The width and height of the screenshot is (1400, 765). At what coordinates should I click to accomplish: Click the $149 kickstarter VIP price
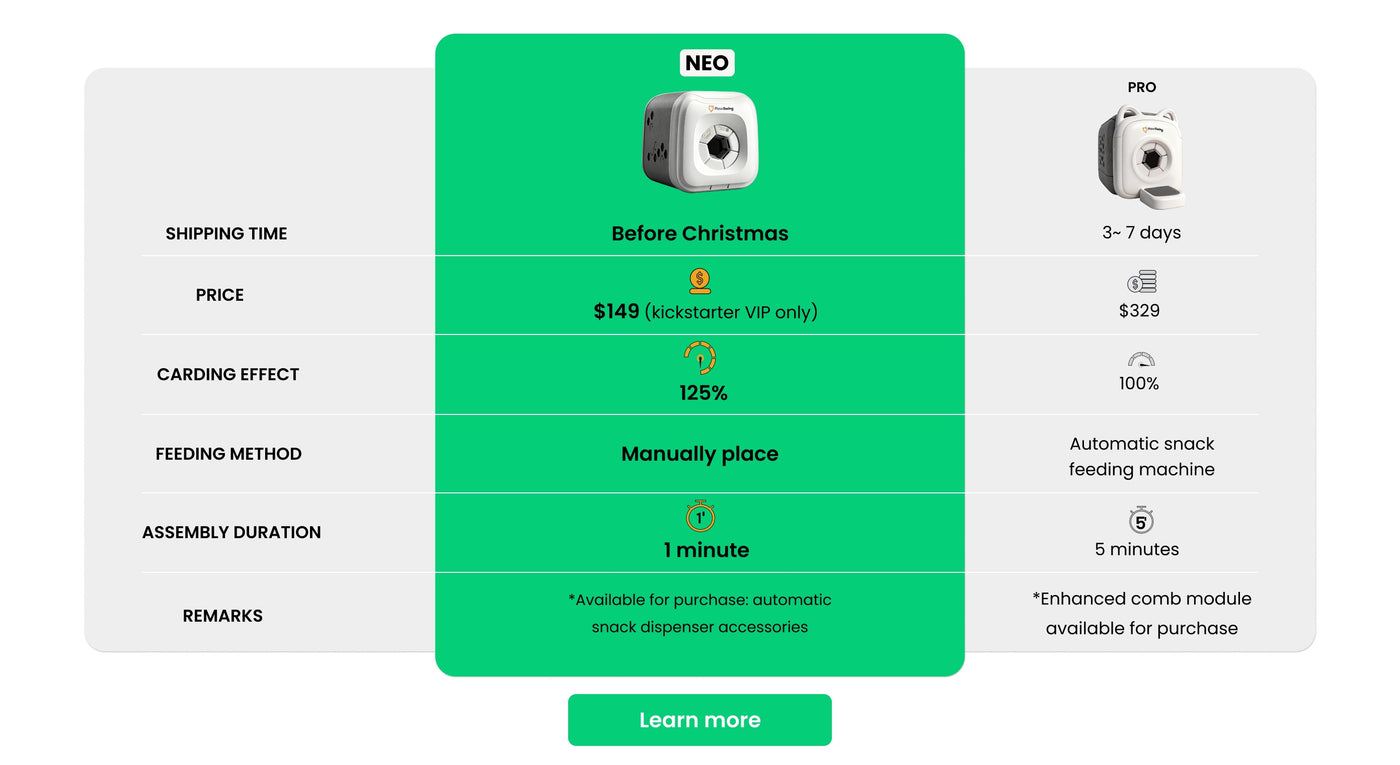699,311
